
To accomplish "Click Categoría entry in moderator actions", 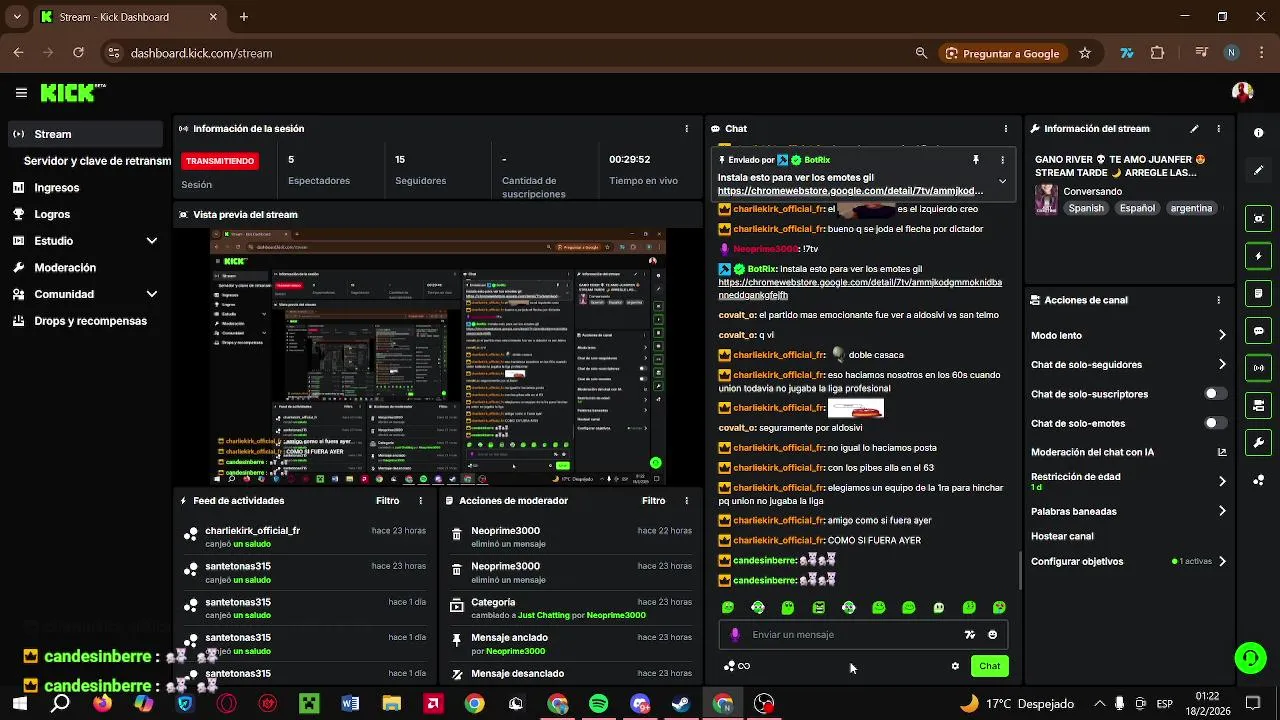I will 570,608.
